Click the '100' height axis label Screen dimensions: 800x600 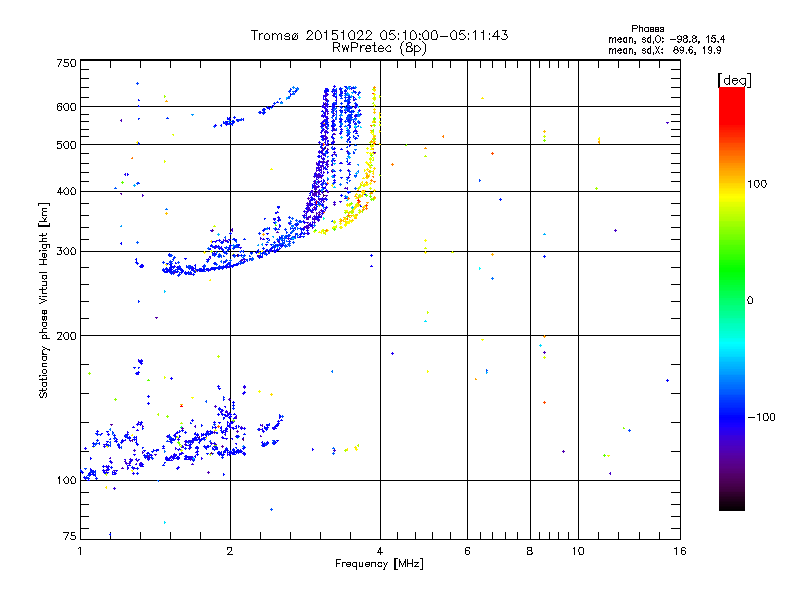[67, 480]
